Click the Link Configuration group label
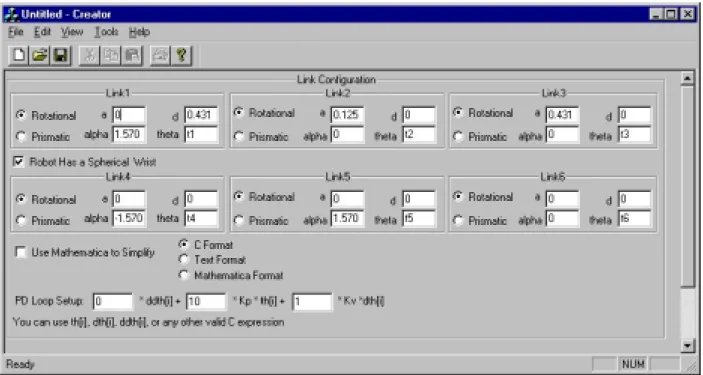The width and height of the screenshot is (703, 375). (x=336, y=80)
